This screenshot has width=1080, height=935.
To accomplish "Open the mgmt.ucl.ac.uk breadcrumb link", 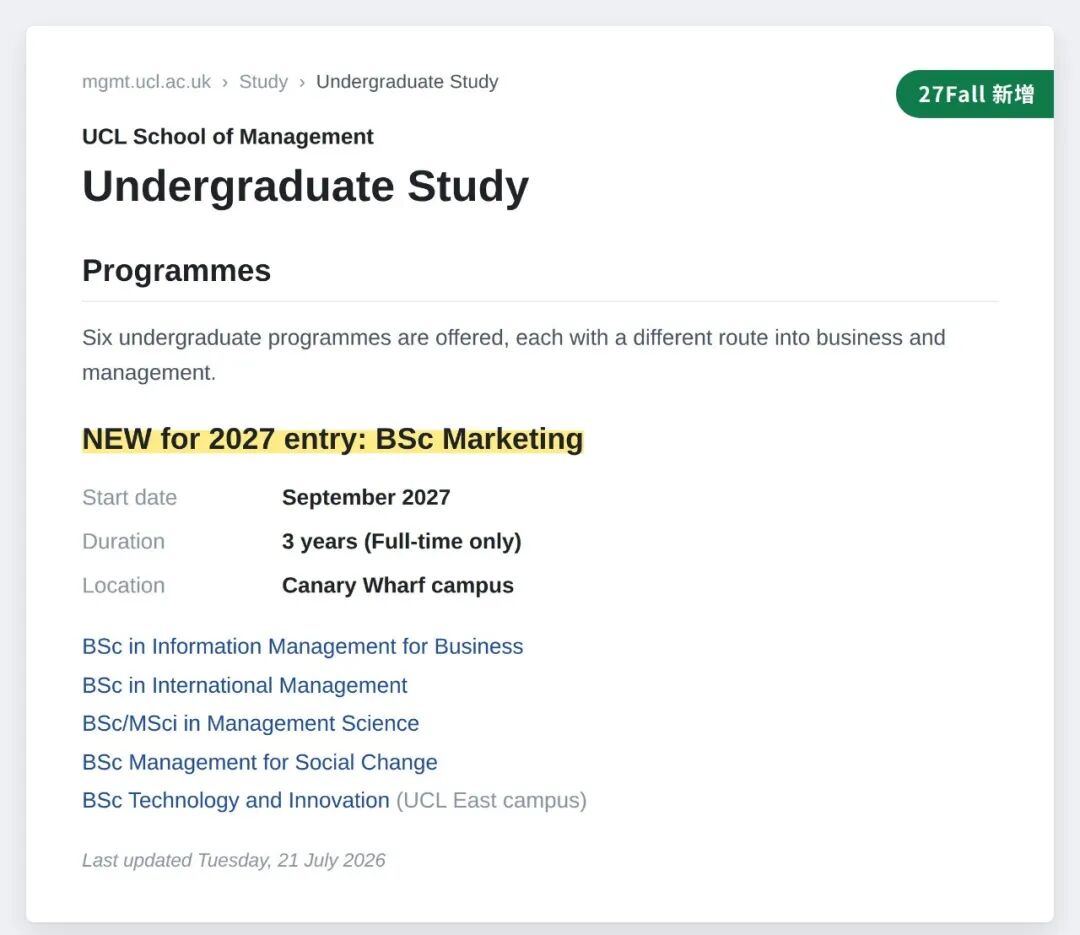I will click(x=146, y=82).
